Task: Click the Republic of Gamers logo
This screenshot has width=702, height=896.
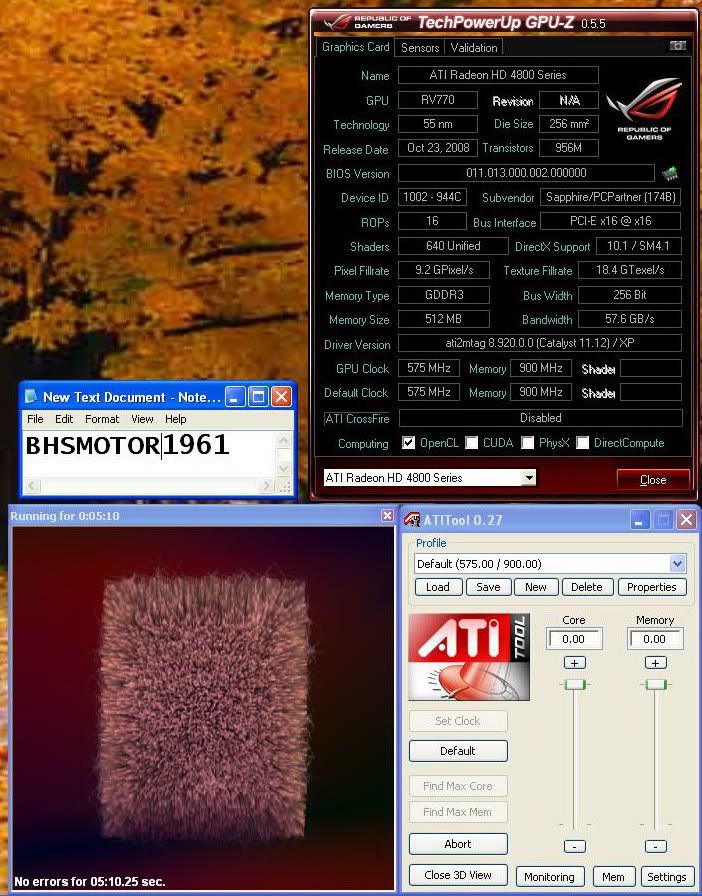Action: [x=644, y=109]
